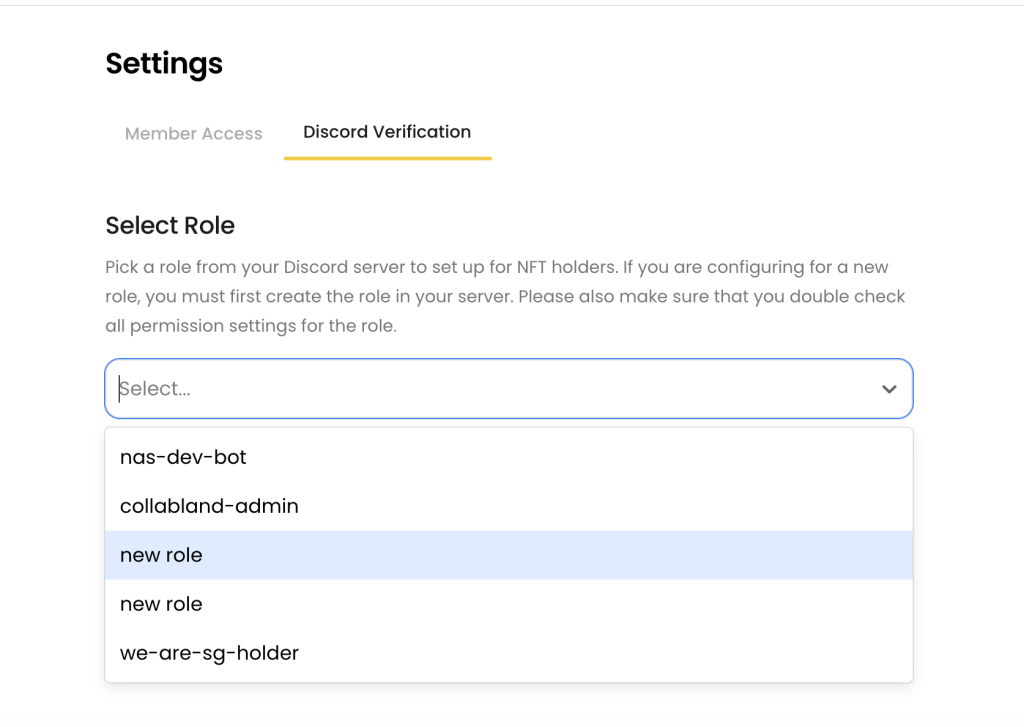Assign collabland-admin as the NFT holder role

point(209,506)
